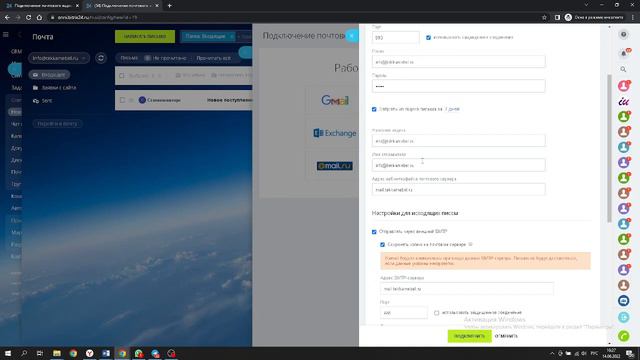Switch to the first browser tab
The image size is (640, 360).
pos(41,6)
